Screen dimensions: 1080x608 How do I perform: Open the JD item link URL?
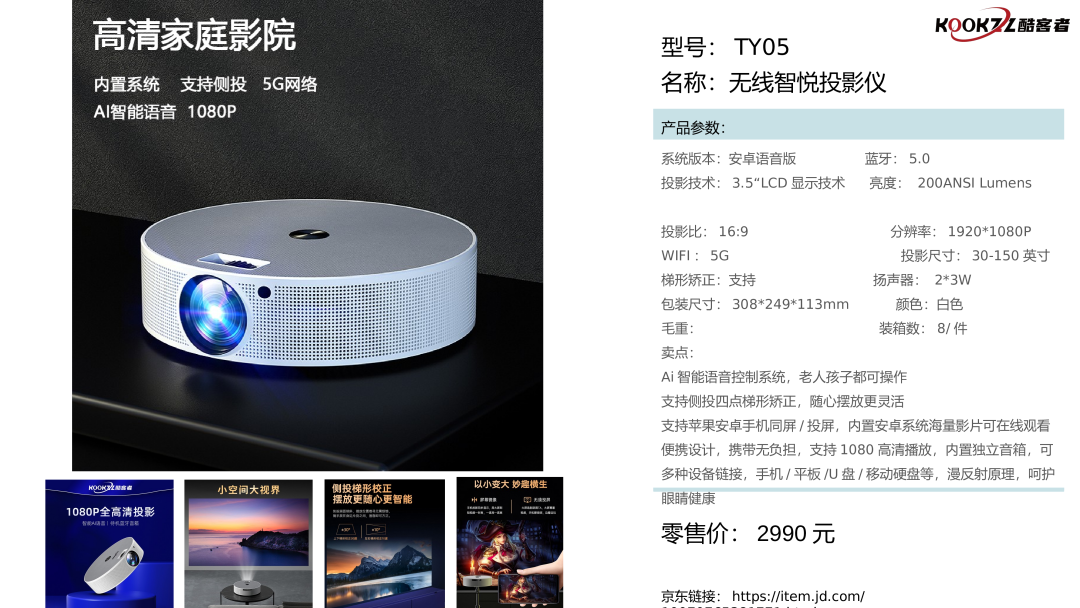(798, 596)
